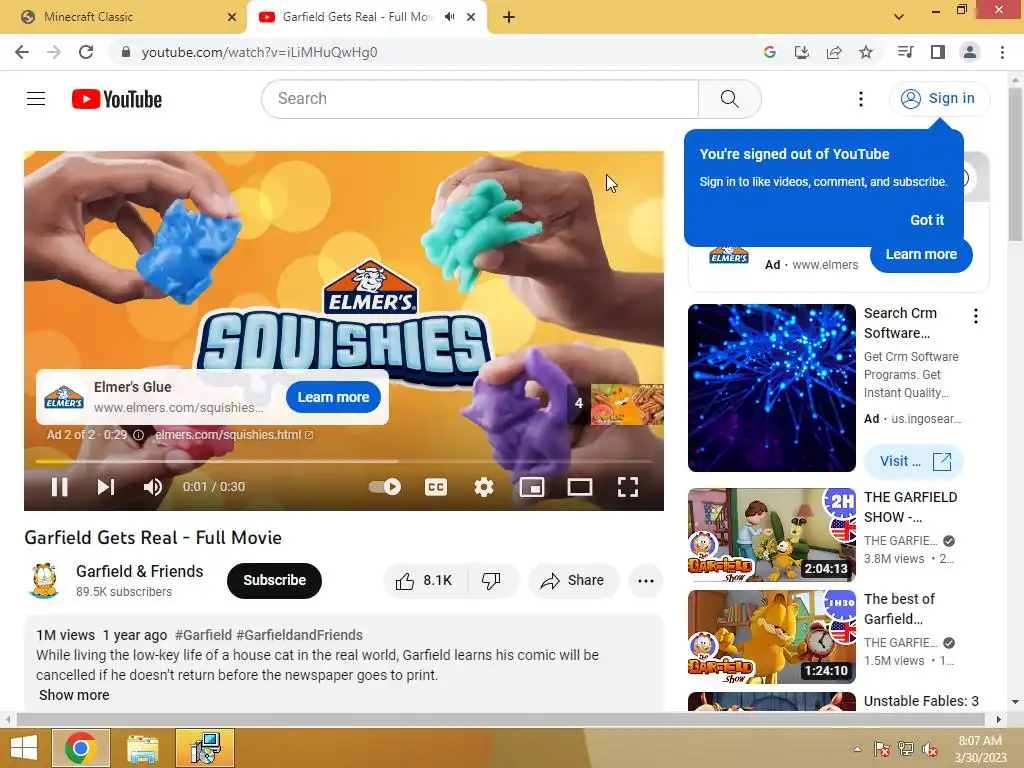The height and width of the screenshot is (768, 1024).
Task: Switch to theater mode
Action: (580, 487)
